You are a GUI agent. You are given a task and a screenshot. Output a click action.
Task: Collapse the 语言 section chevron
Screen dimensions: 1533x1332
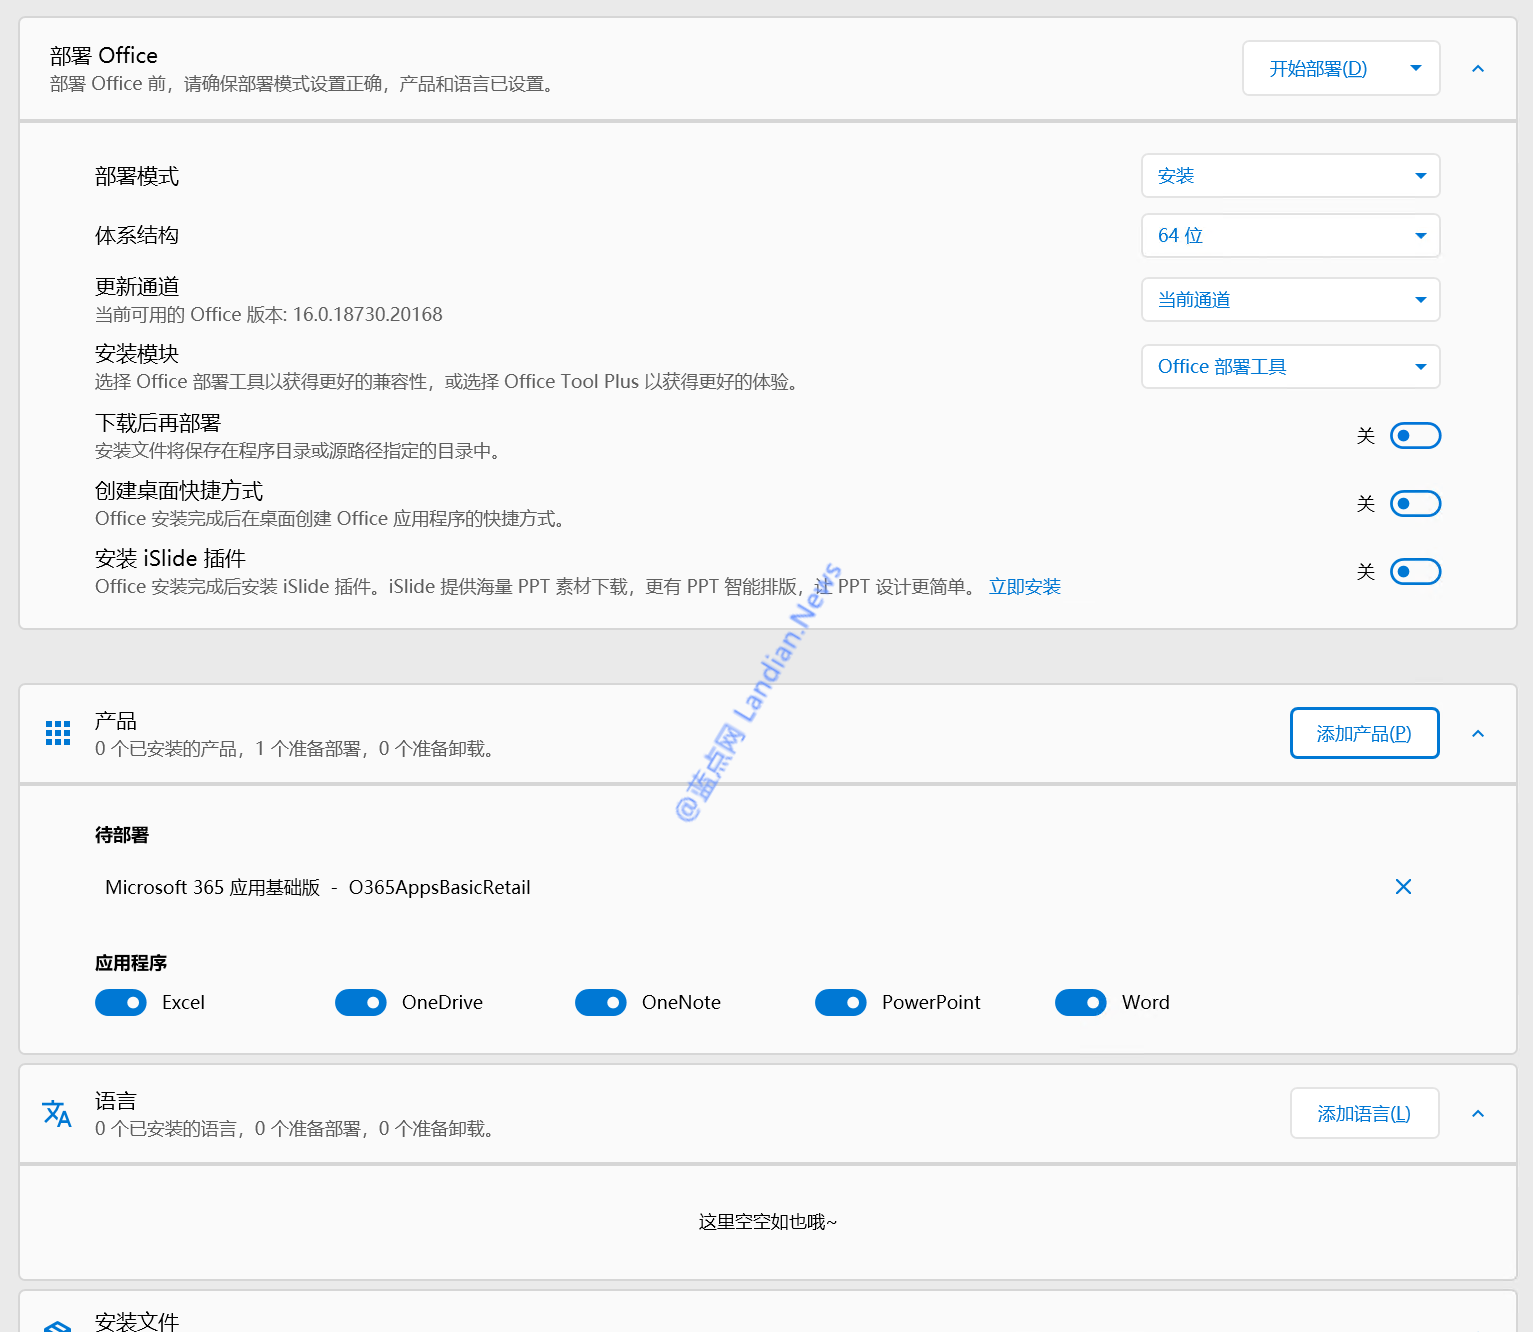click(1478, 1114)
